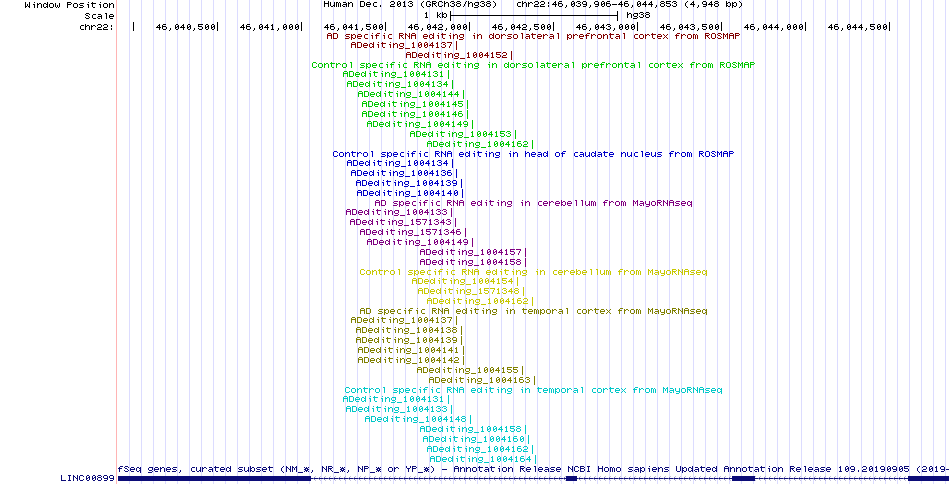
Task: Select olive ADediting_1004139 in the AD temporal cortex track
Action: tap(408, 340)
